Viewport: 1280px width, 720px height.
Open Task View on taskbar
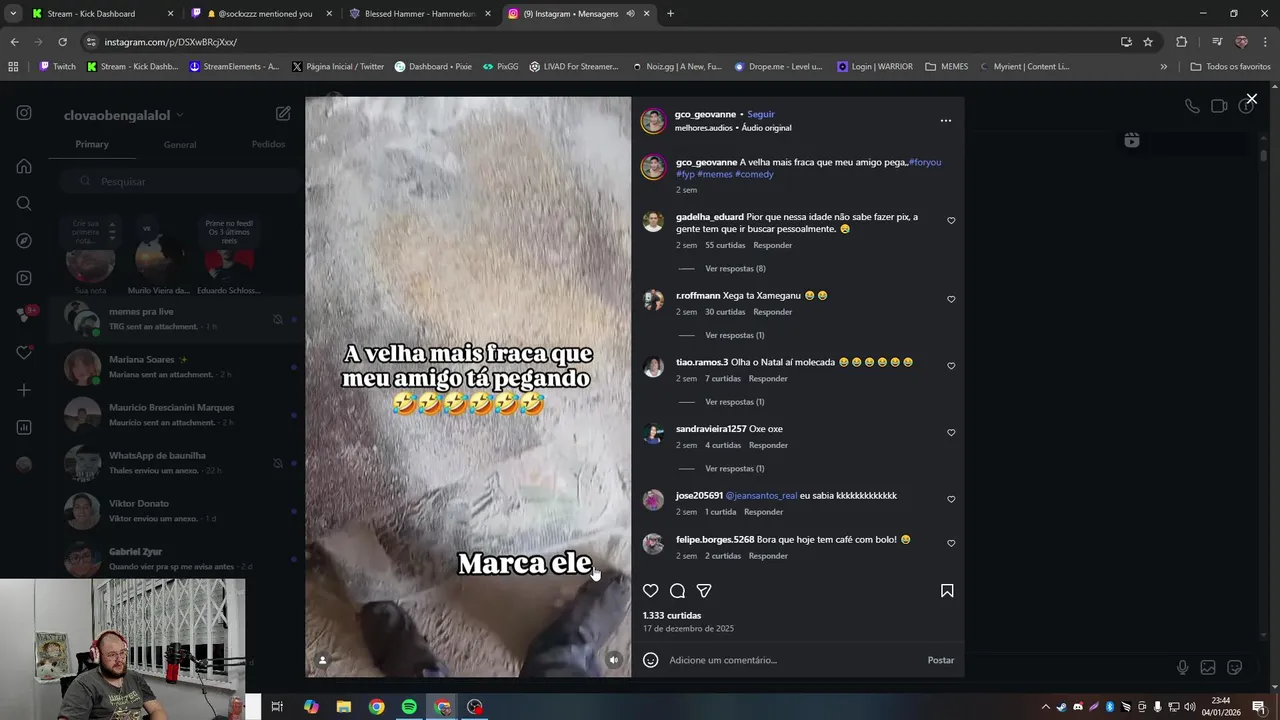[x=277, y=707]
